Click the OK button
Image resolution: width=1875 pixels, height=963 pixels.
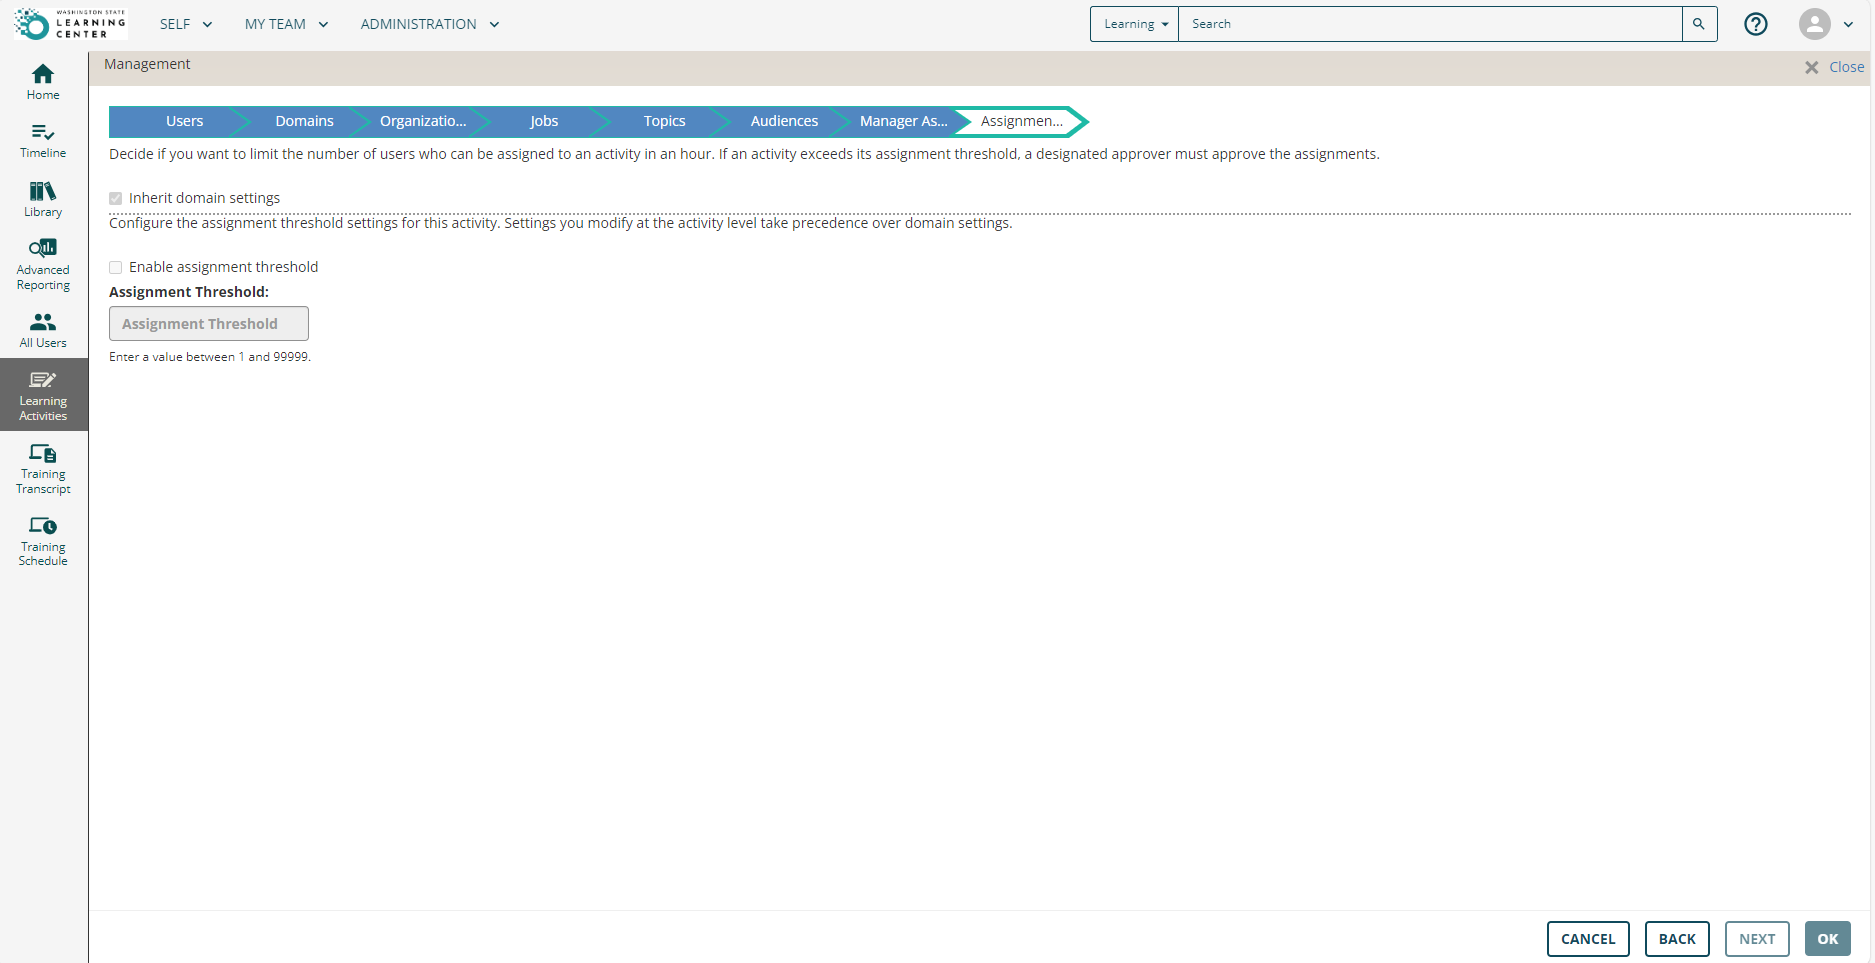coord(1828,939)
